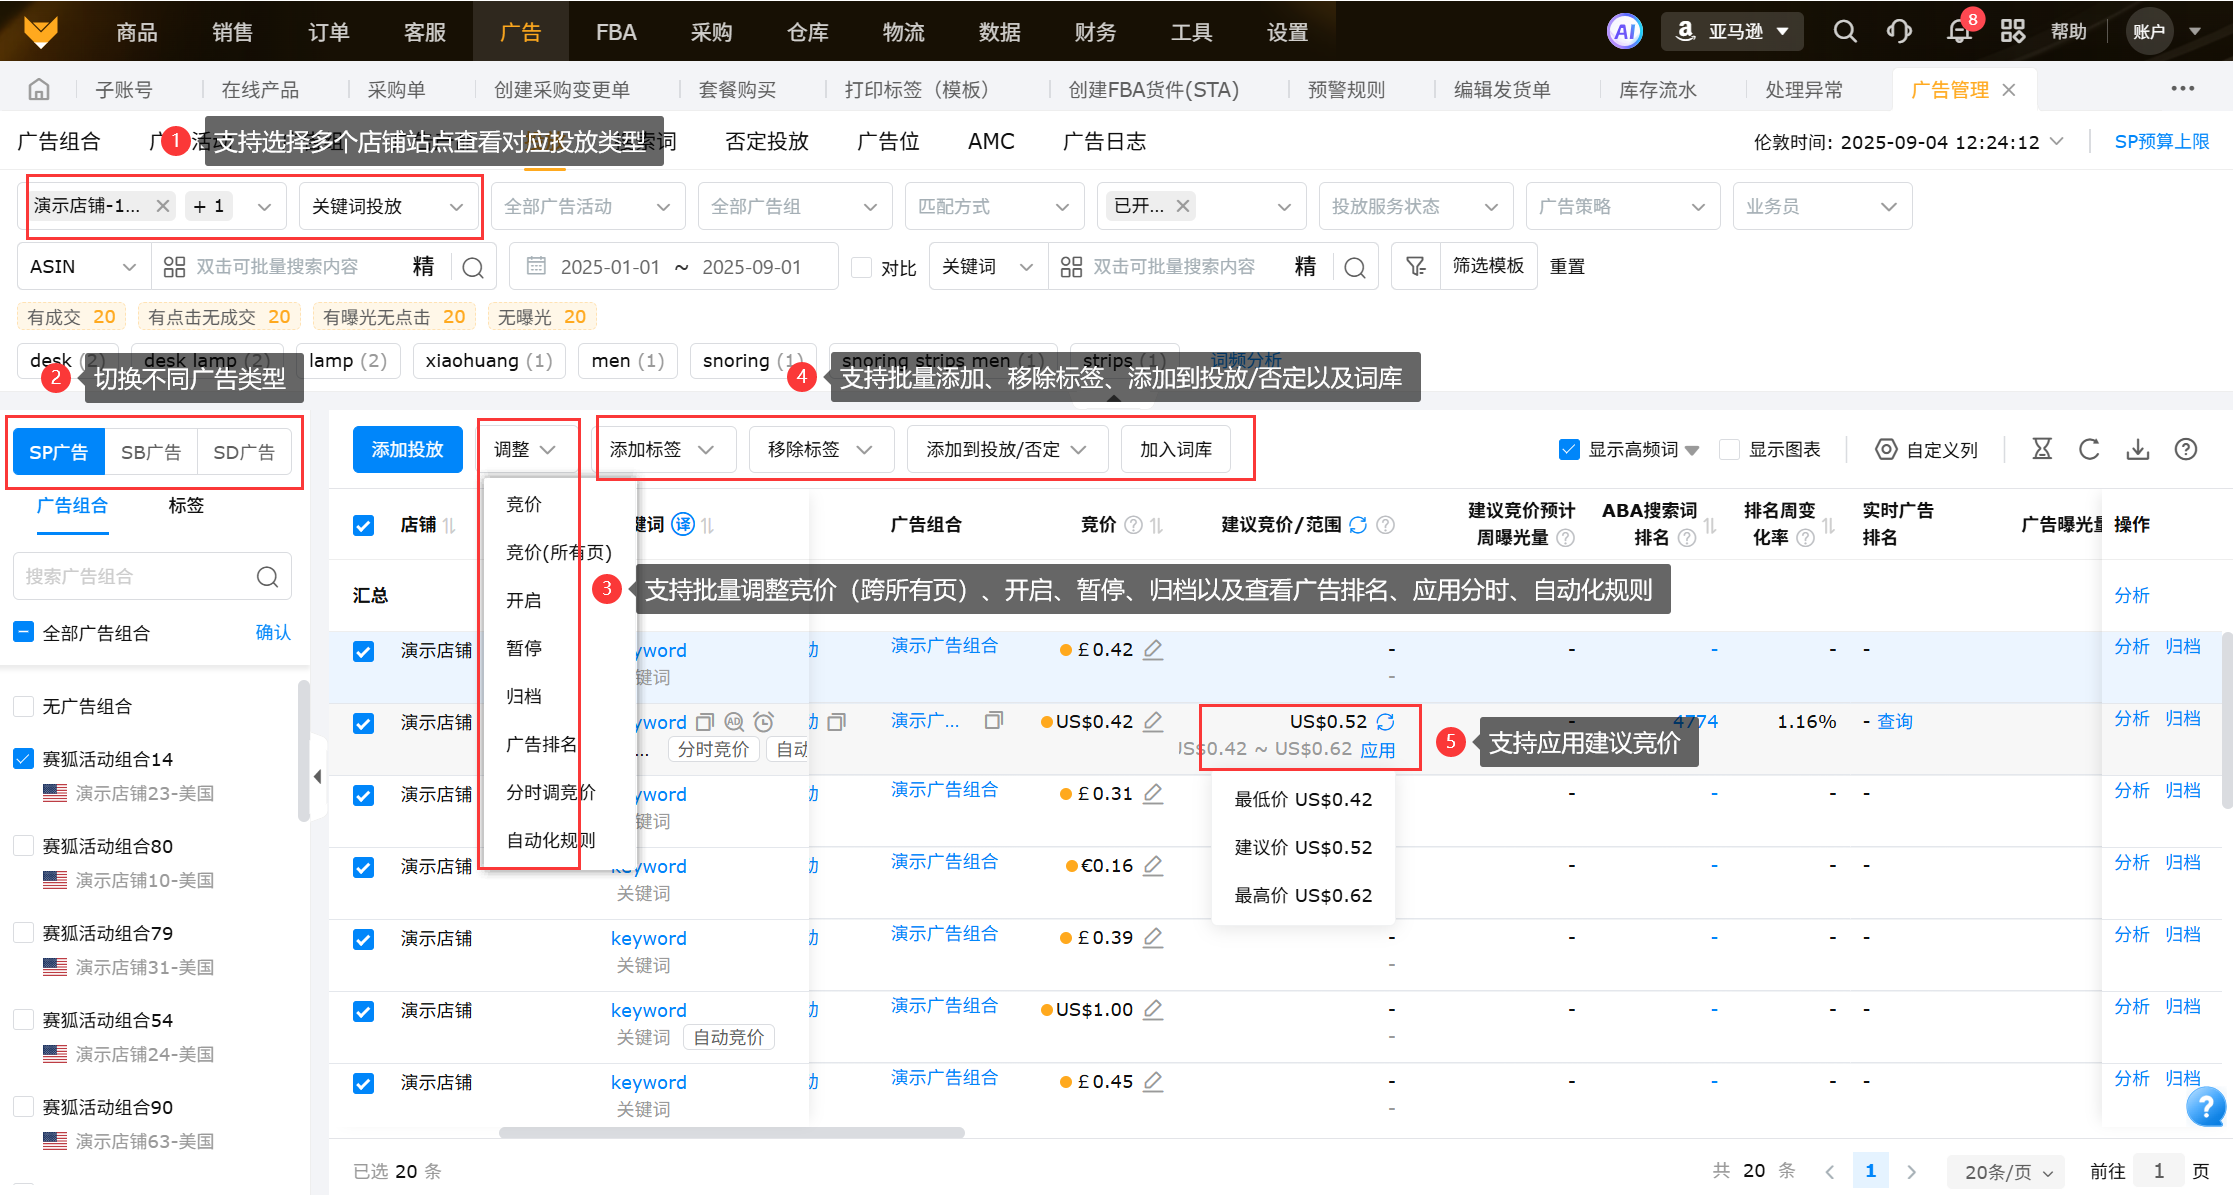Open the 20条/页 page size dropdown
The image size is (2233, 1195).
(2008, 1172)
